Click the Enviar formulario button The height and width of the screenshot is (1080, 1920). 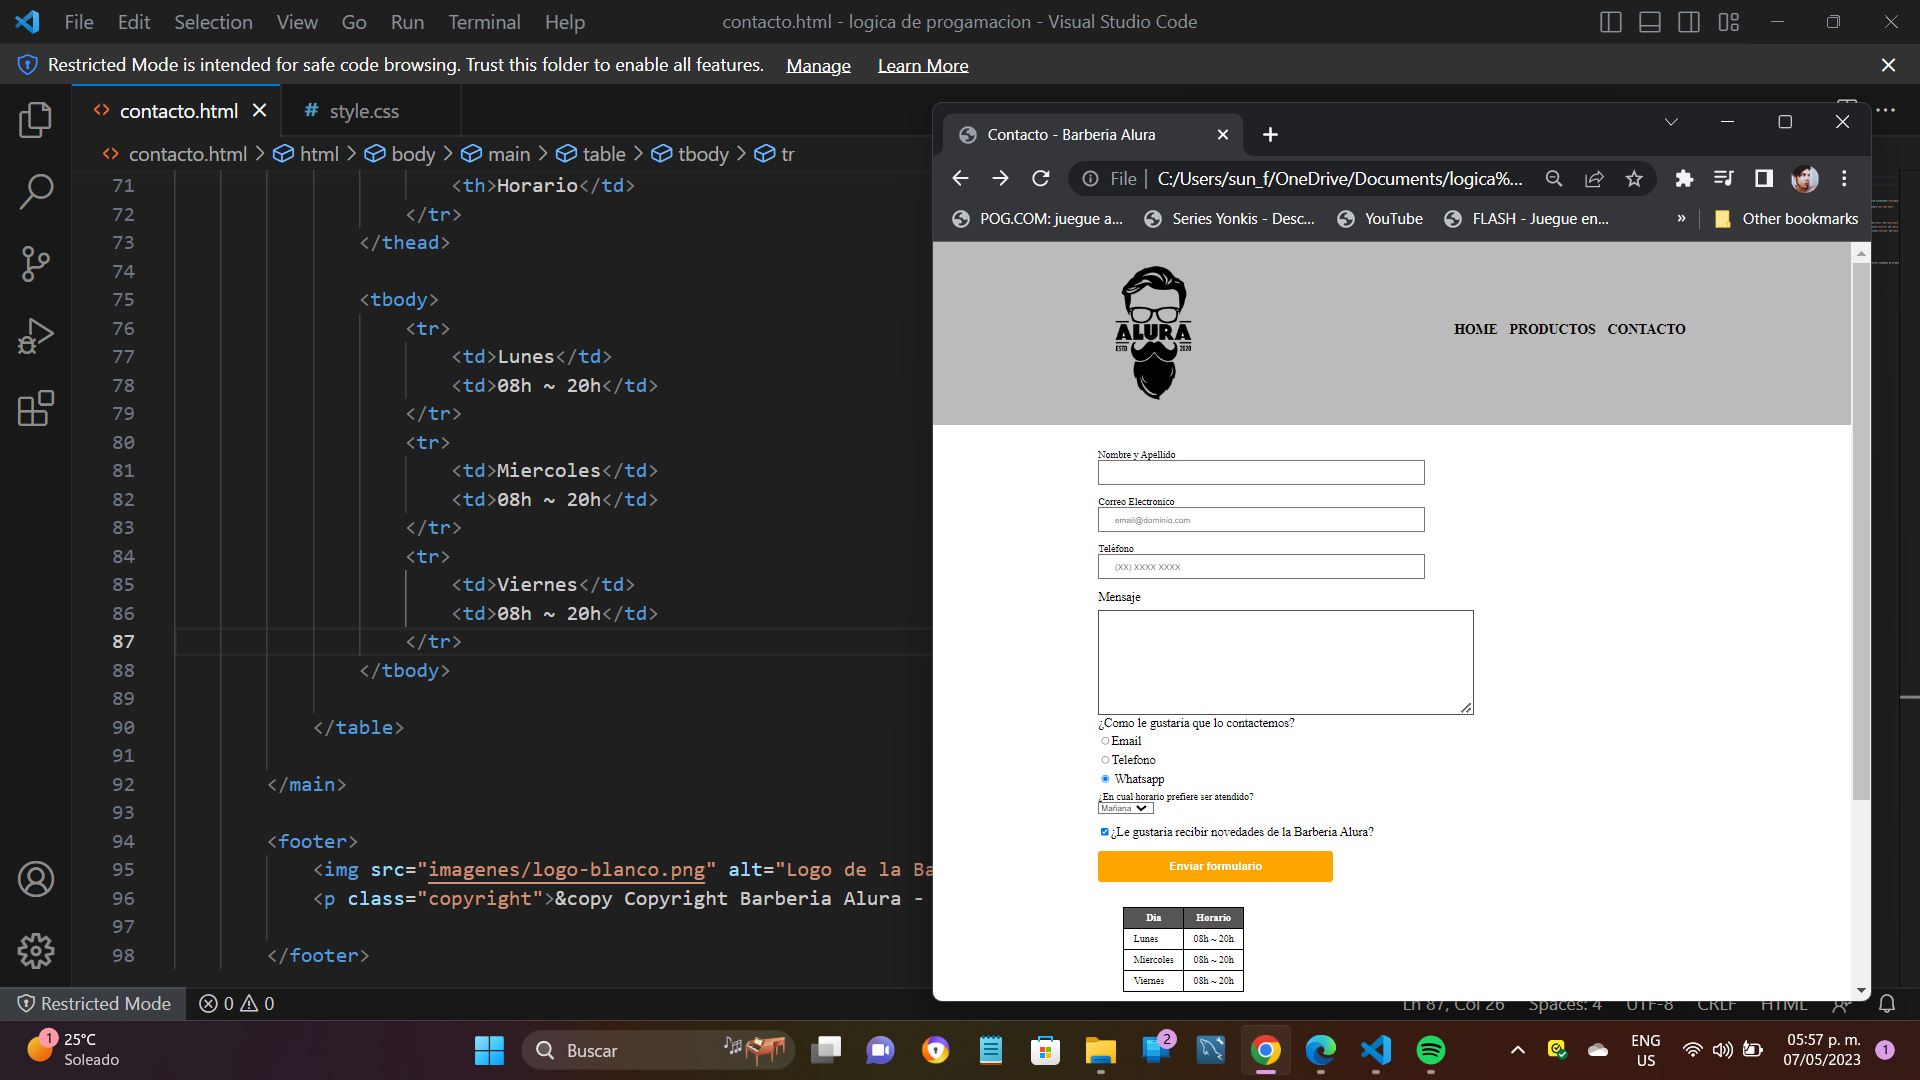tap(1215, 865)
